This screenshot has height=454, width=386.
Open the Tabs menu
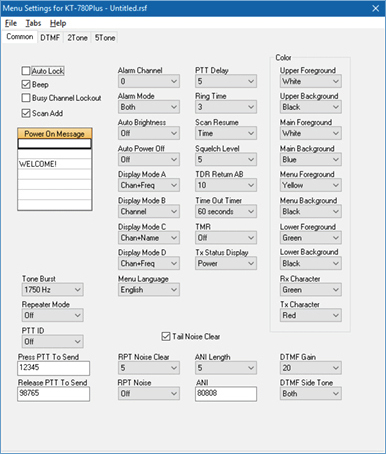(33, 23)
